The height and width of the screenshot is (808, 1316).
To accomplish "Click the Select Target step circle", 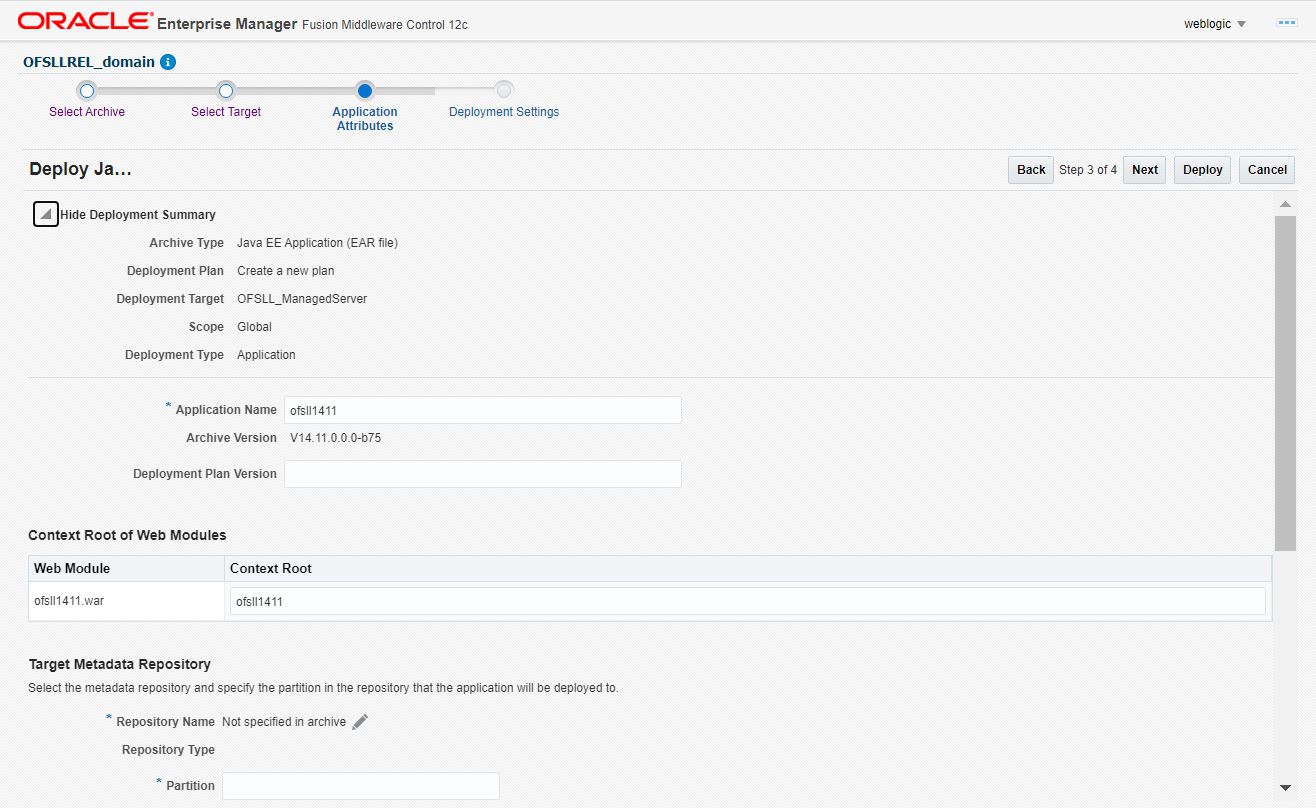I will (226, 90).
